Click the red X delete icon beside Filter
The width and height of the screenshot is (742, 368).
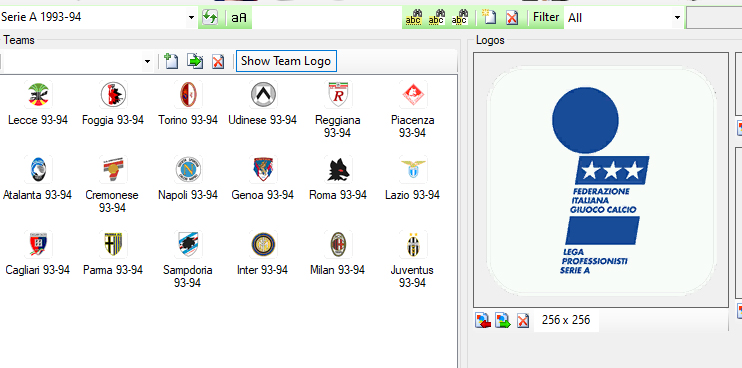pos(512,18)
